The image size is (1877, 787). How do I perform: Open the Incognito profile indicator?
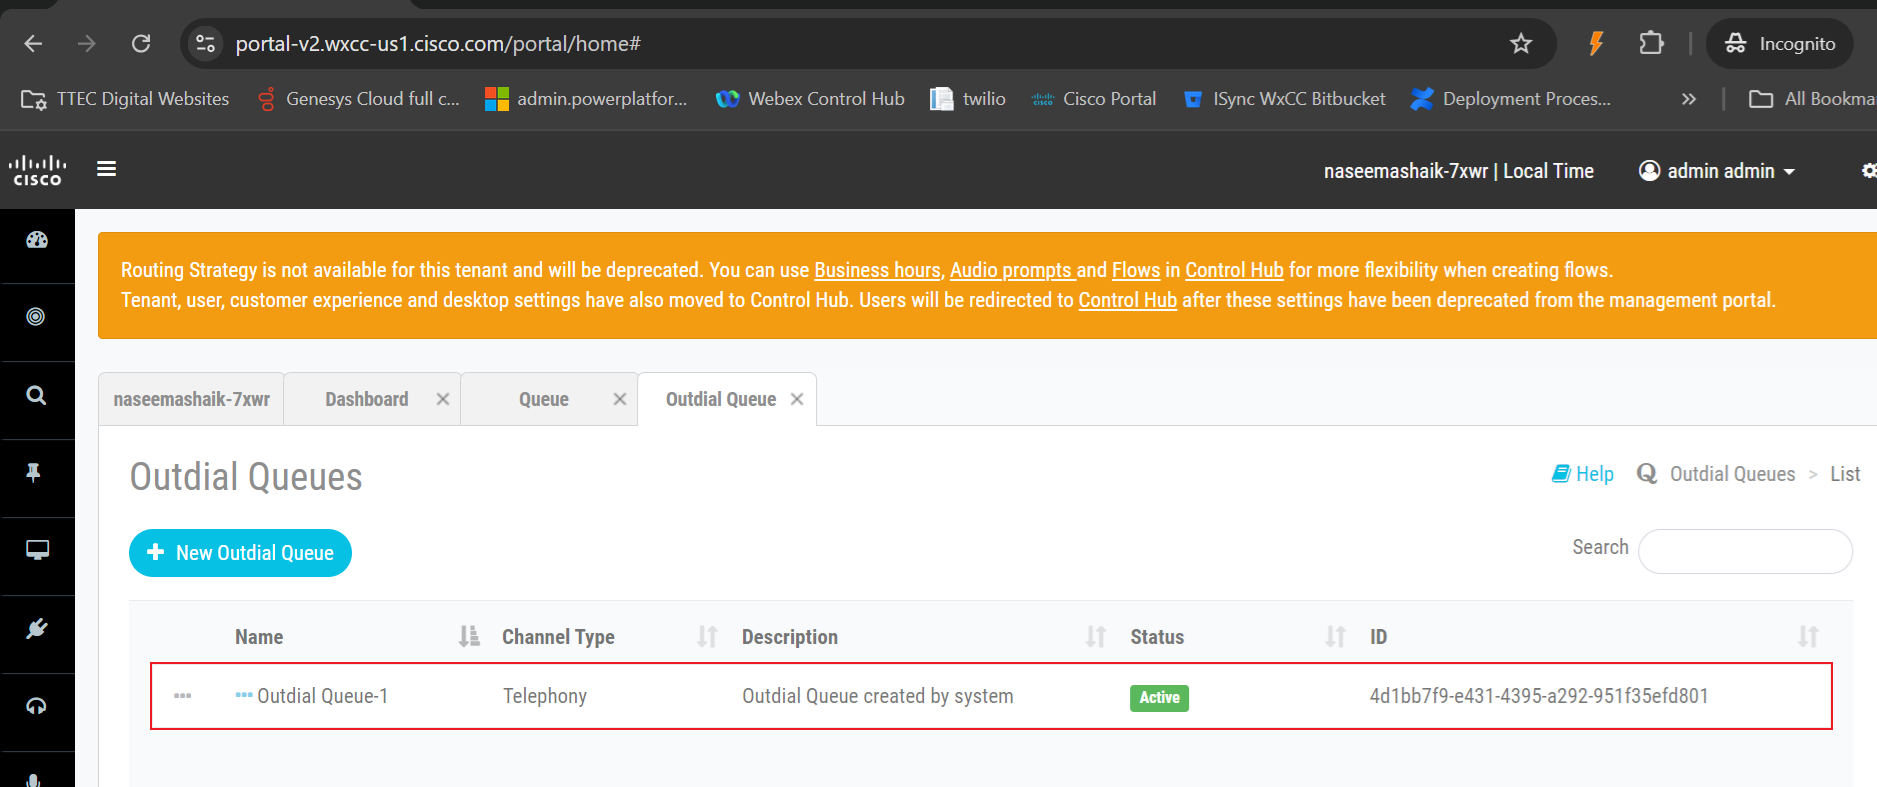click(1779, 43)
